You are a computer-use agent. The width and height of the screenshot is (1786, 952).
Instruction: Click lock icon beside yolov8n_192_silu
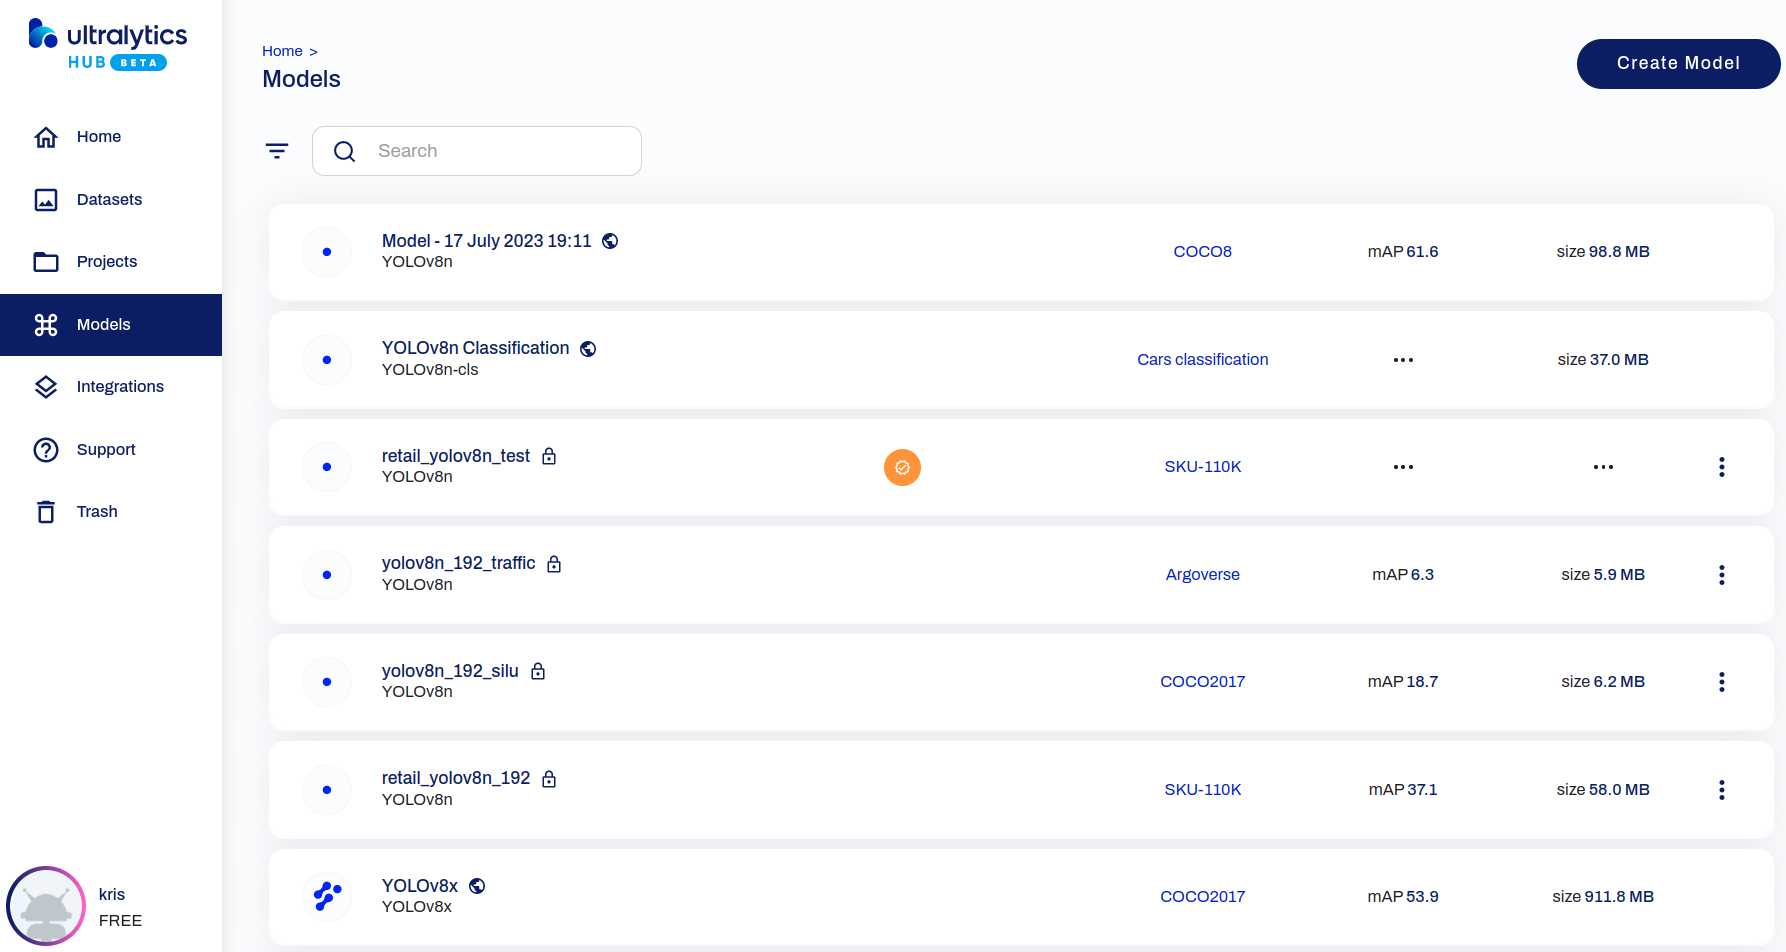point(538,671)
